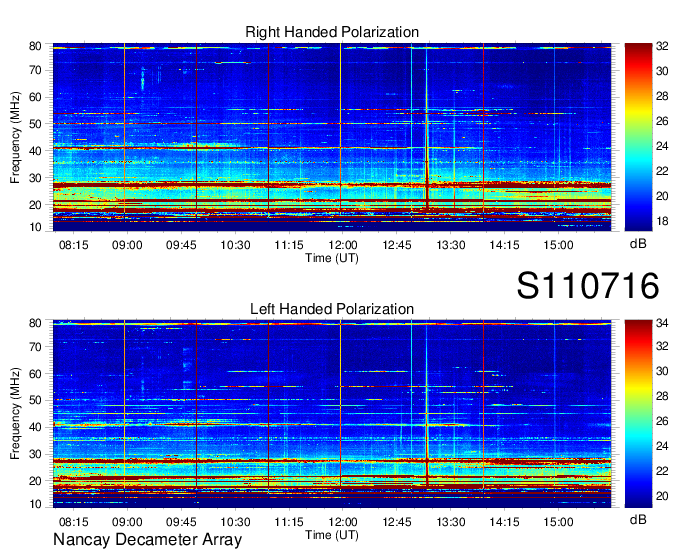
Task: Click the 20 frequency tick of Right Handed plot
Action: click(x=35, y=205)
